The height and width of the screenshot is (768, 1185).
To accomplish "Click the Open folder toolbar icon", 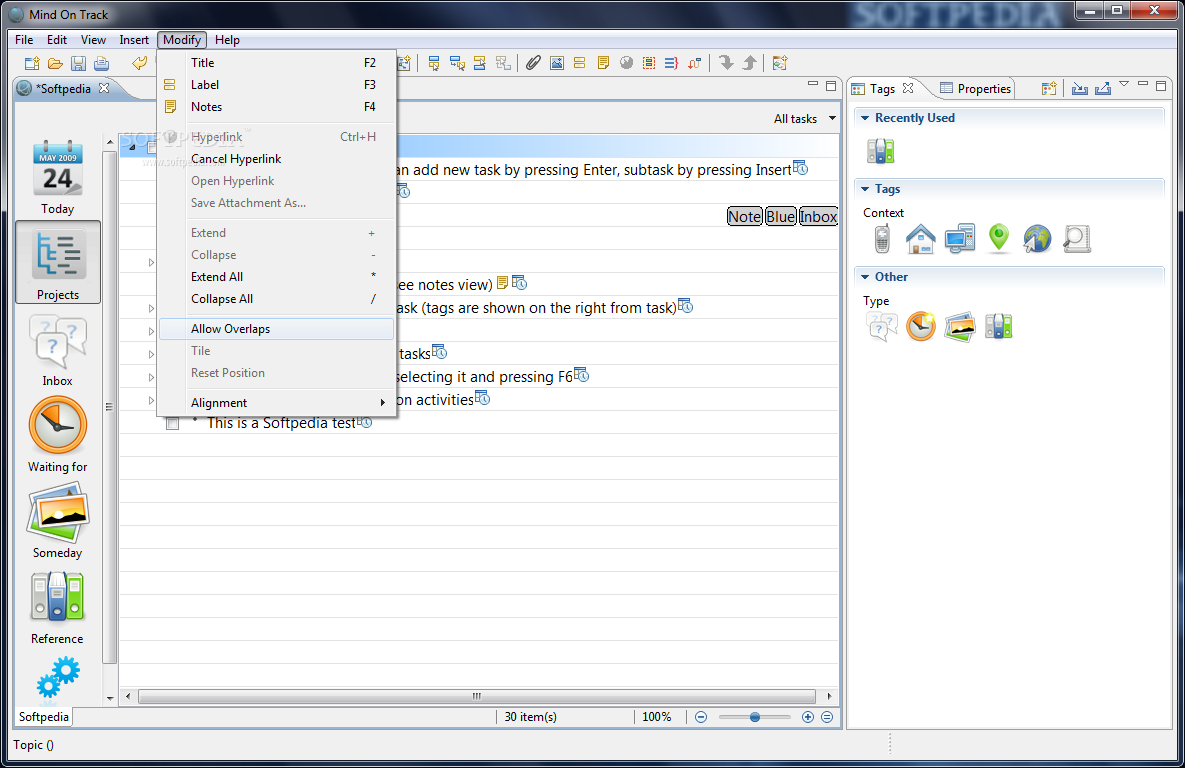I will pos(55,63).
